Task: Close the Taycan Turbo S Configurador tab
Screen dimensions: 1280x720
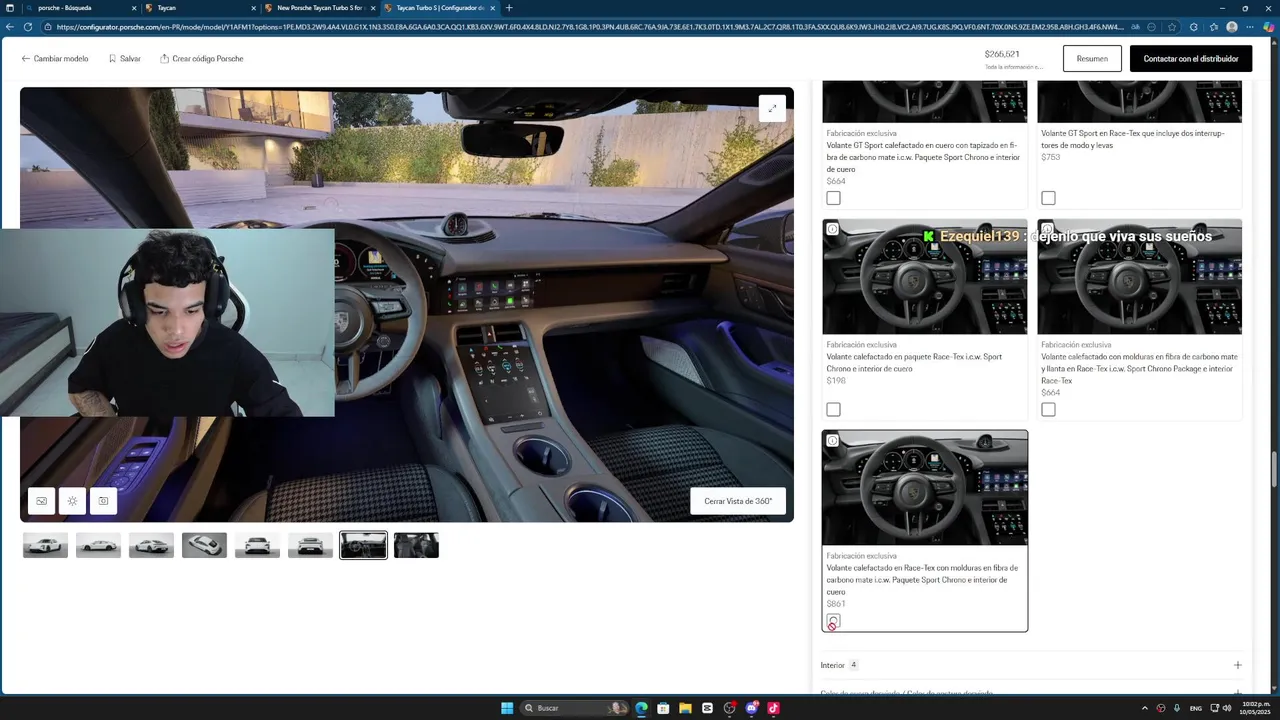Action: pyautogui.click(x=493, y=8)
